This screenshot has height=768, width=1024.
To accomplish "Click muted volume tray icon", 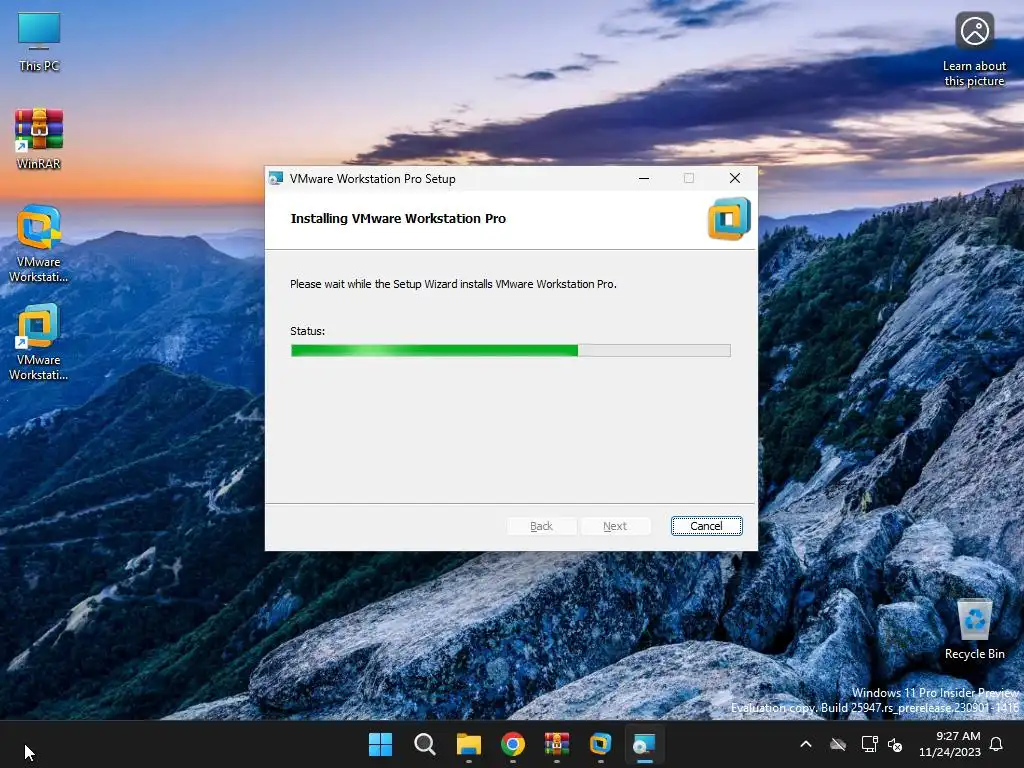I will click(895, 744).
